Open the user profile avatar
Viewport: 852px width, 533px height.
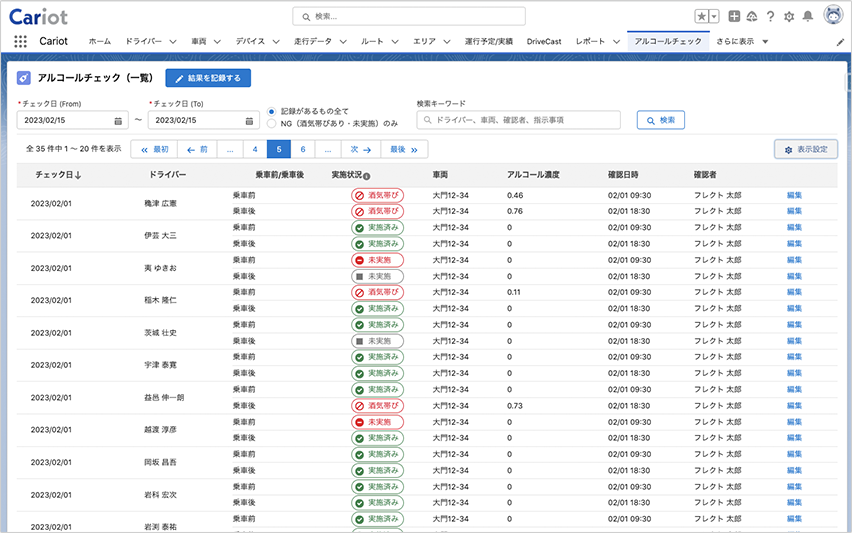832,16
